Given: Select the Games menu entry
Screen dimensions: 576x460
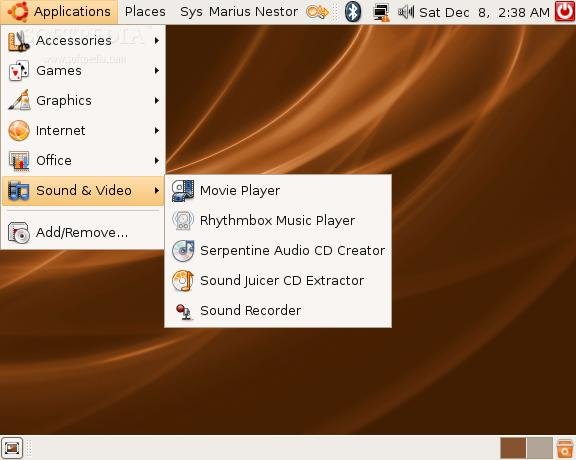Looking at the screenshot, I should click(83, 71).
